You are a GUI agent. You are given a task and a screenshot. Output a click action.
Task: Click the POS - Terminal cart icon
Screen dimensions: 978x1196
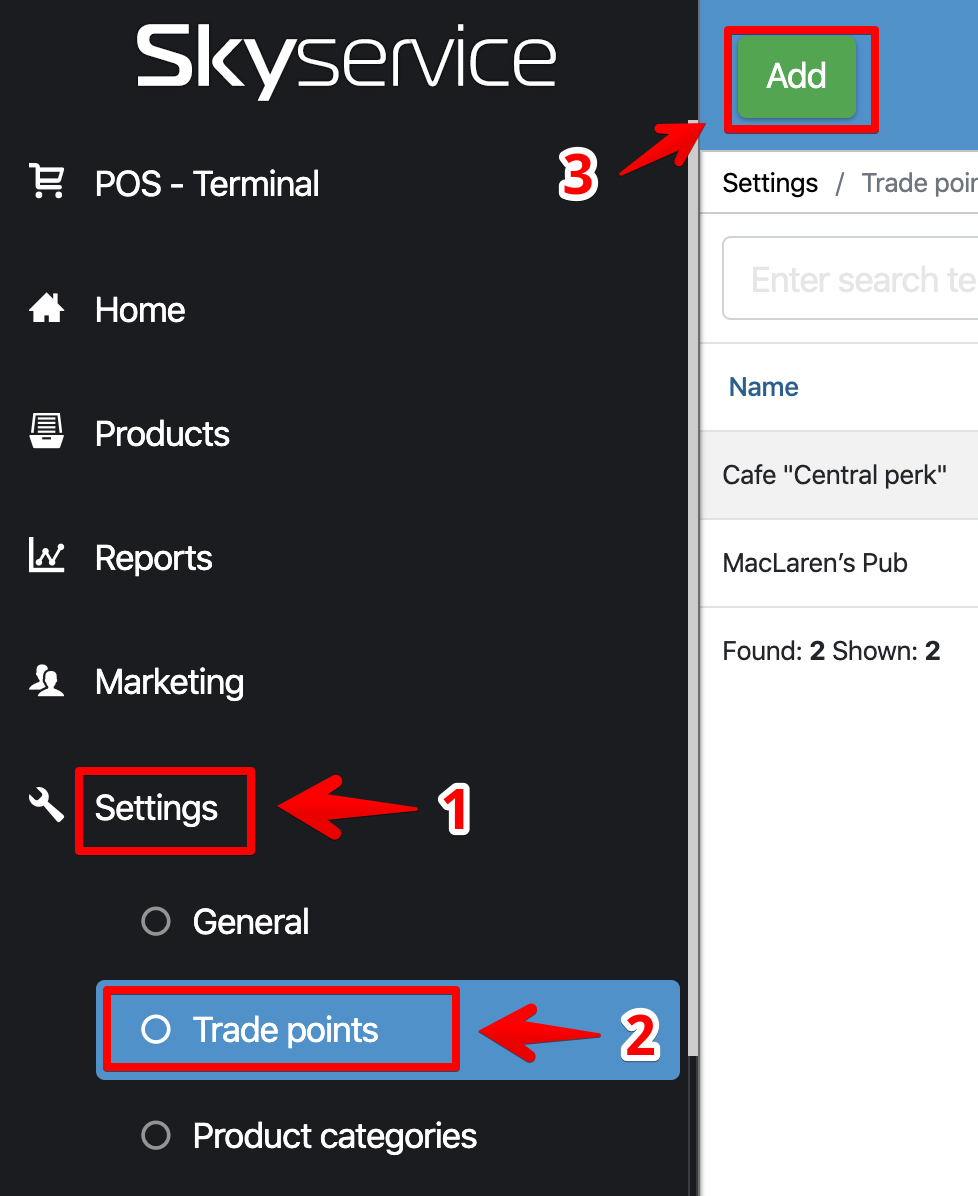[47, 183]
